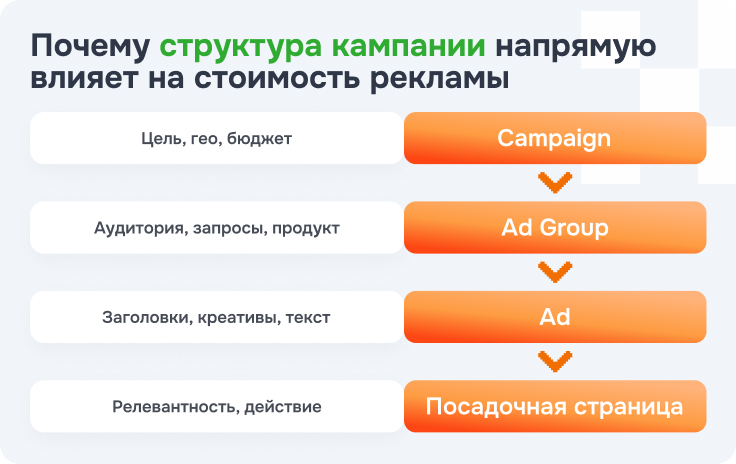
Task: Click the orange Ad block
Action: coord(554,317)
